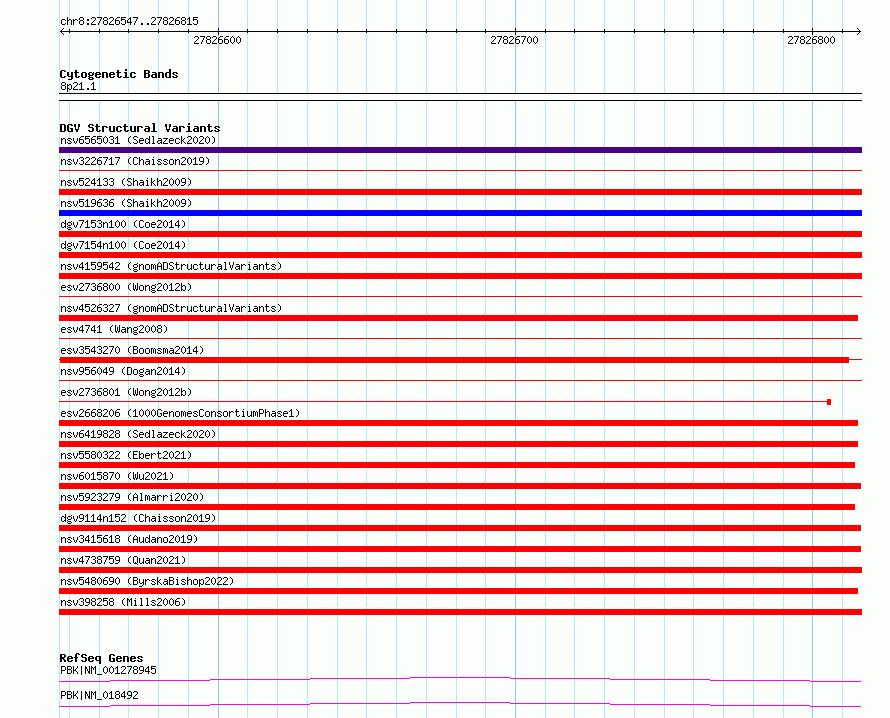890x718 pixels.
Task: Click the 27826800 ruler coordinate label
Action: [x=811, y=40]
